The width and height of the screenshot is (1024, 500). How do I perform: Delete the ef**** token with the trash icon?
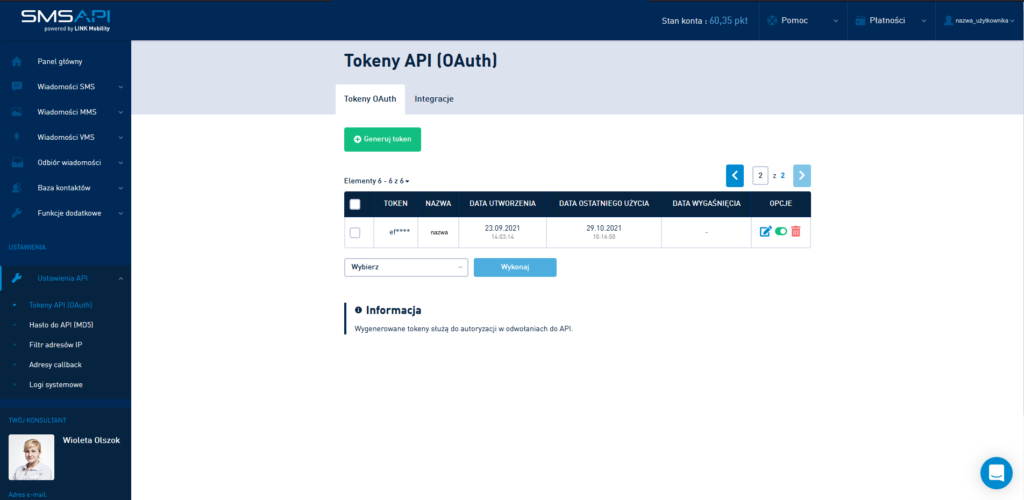[795, 231]
